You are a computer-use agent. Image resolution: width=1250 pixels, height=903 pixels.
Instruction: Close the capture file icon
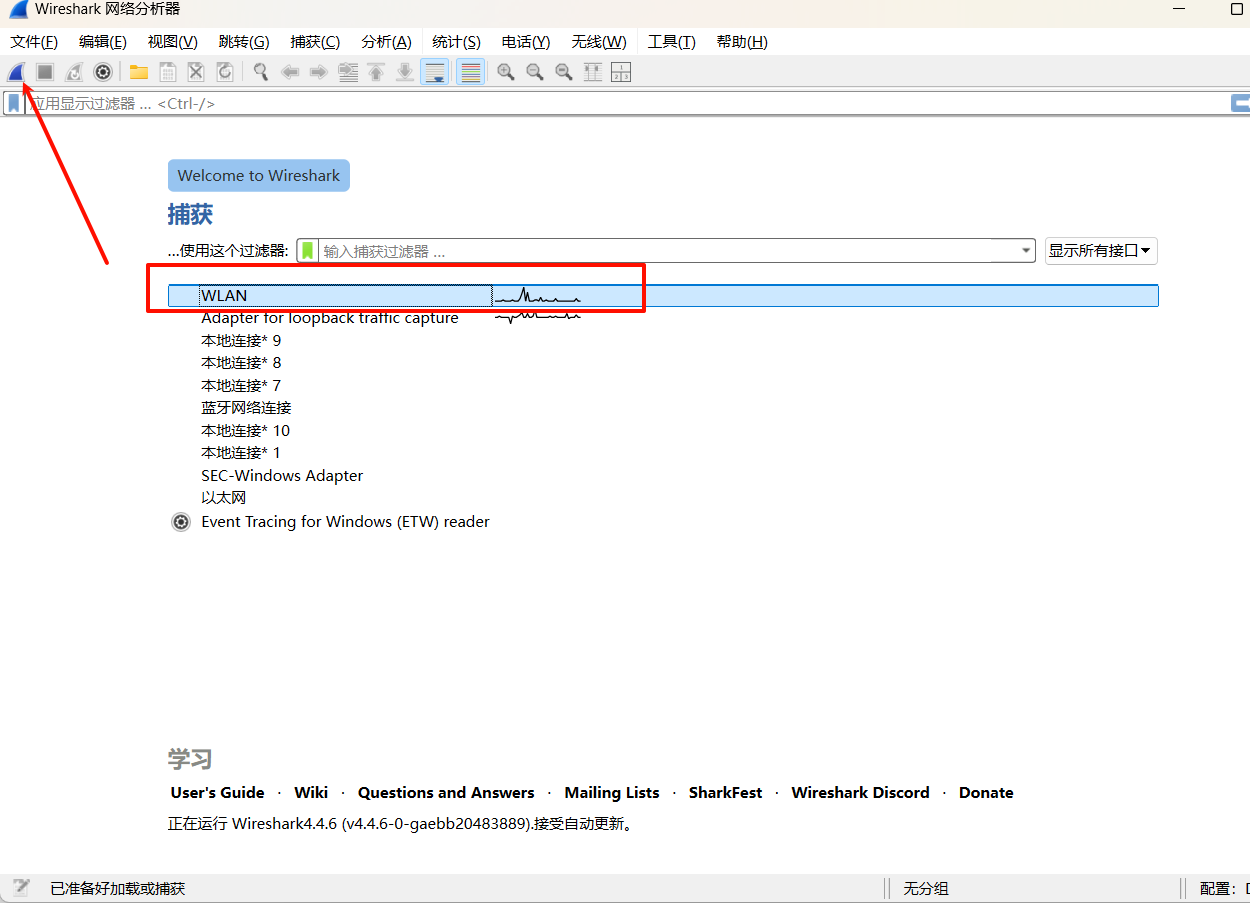pos(196,72)
